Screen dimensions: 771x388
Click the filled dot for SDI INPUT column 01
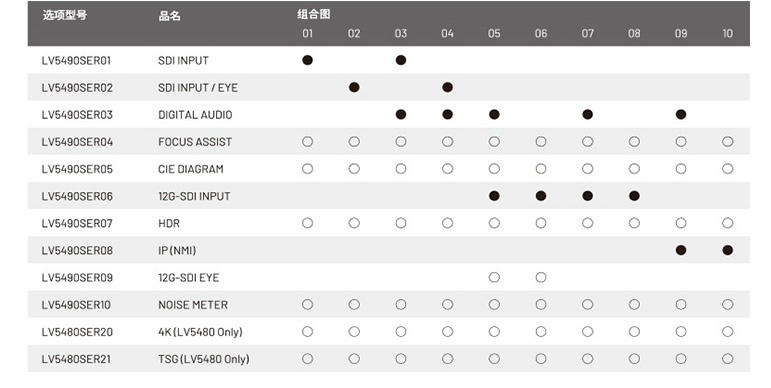(x=307, y=60)
